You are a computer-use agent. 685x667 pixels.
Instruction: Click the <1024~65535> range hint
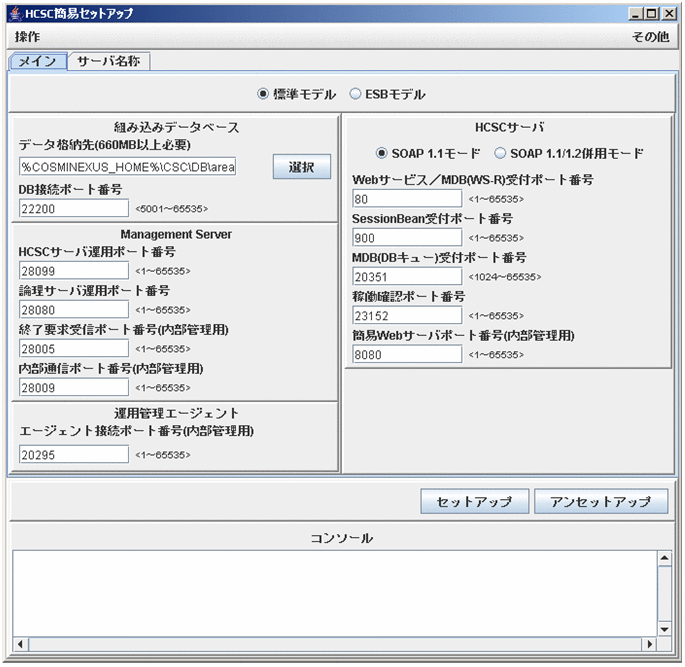[x=505, y=277]
